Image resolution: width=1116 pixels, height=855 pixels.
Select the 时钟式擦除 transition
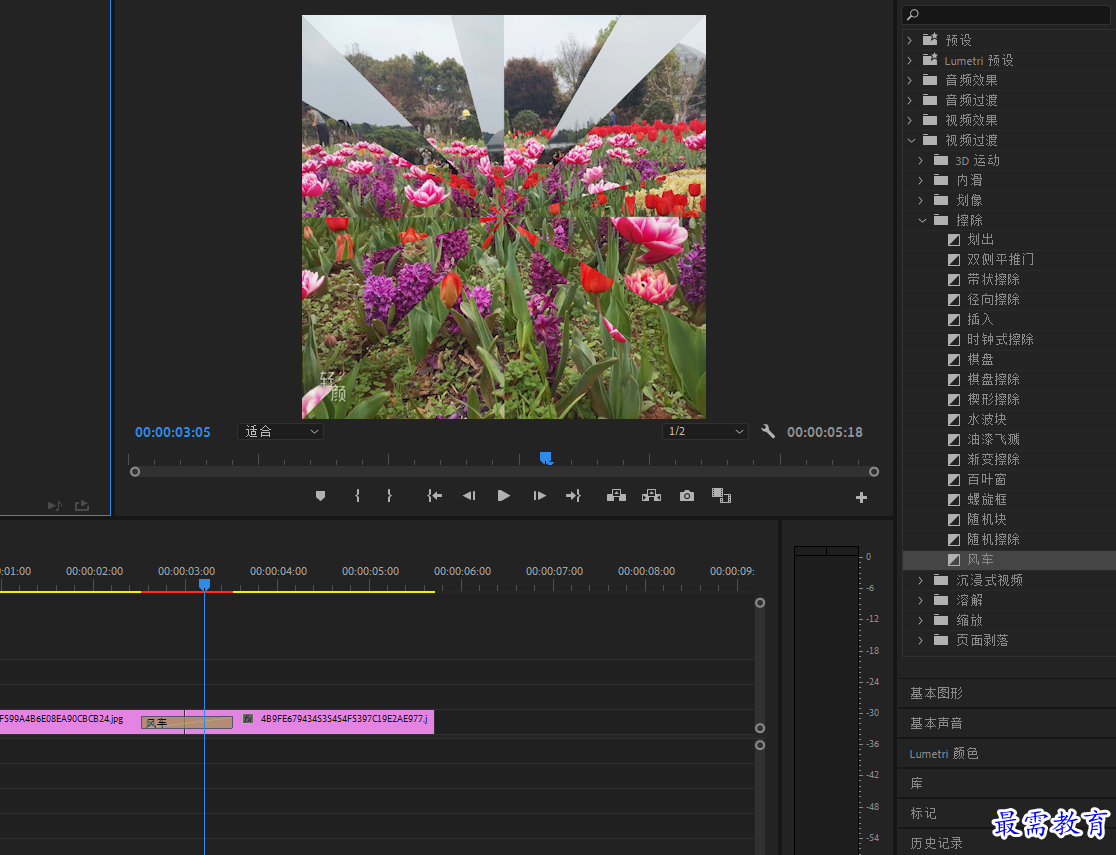[x=1000, y=340]
